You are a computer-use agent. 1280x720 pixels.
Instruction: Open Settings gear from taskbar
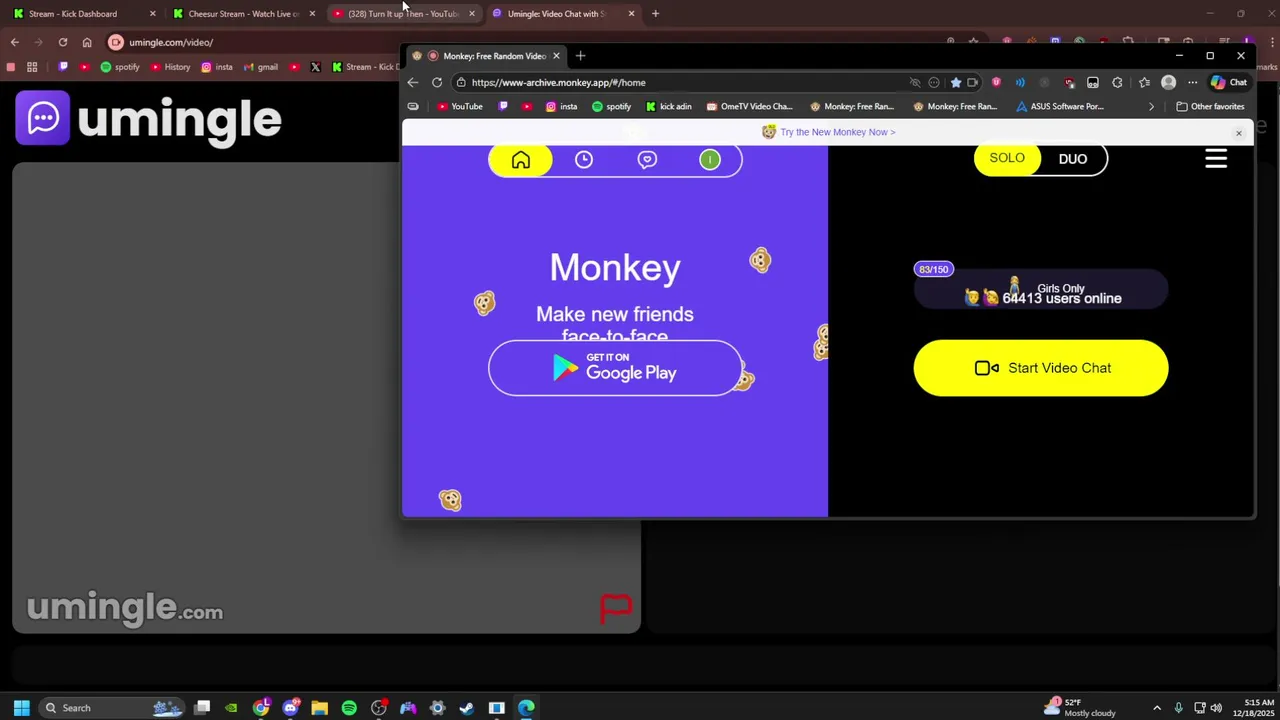(x=437, y=708)
